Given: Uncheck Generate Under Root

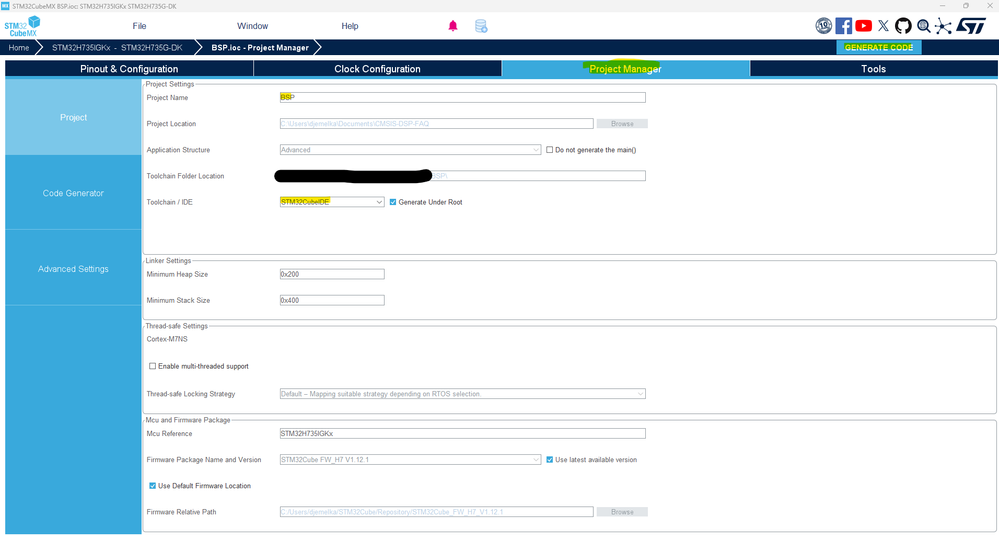Looking at the screenshot, I should [393, 202].
